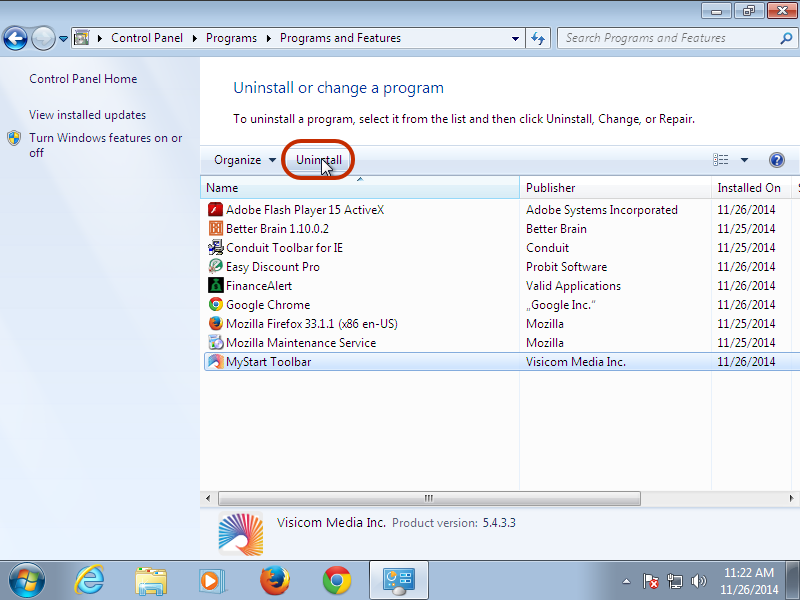The image size is (800, 600).
Task: Open the help question mark icon
Action: click(x=776, y=160)
